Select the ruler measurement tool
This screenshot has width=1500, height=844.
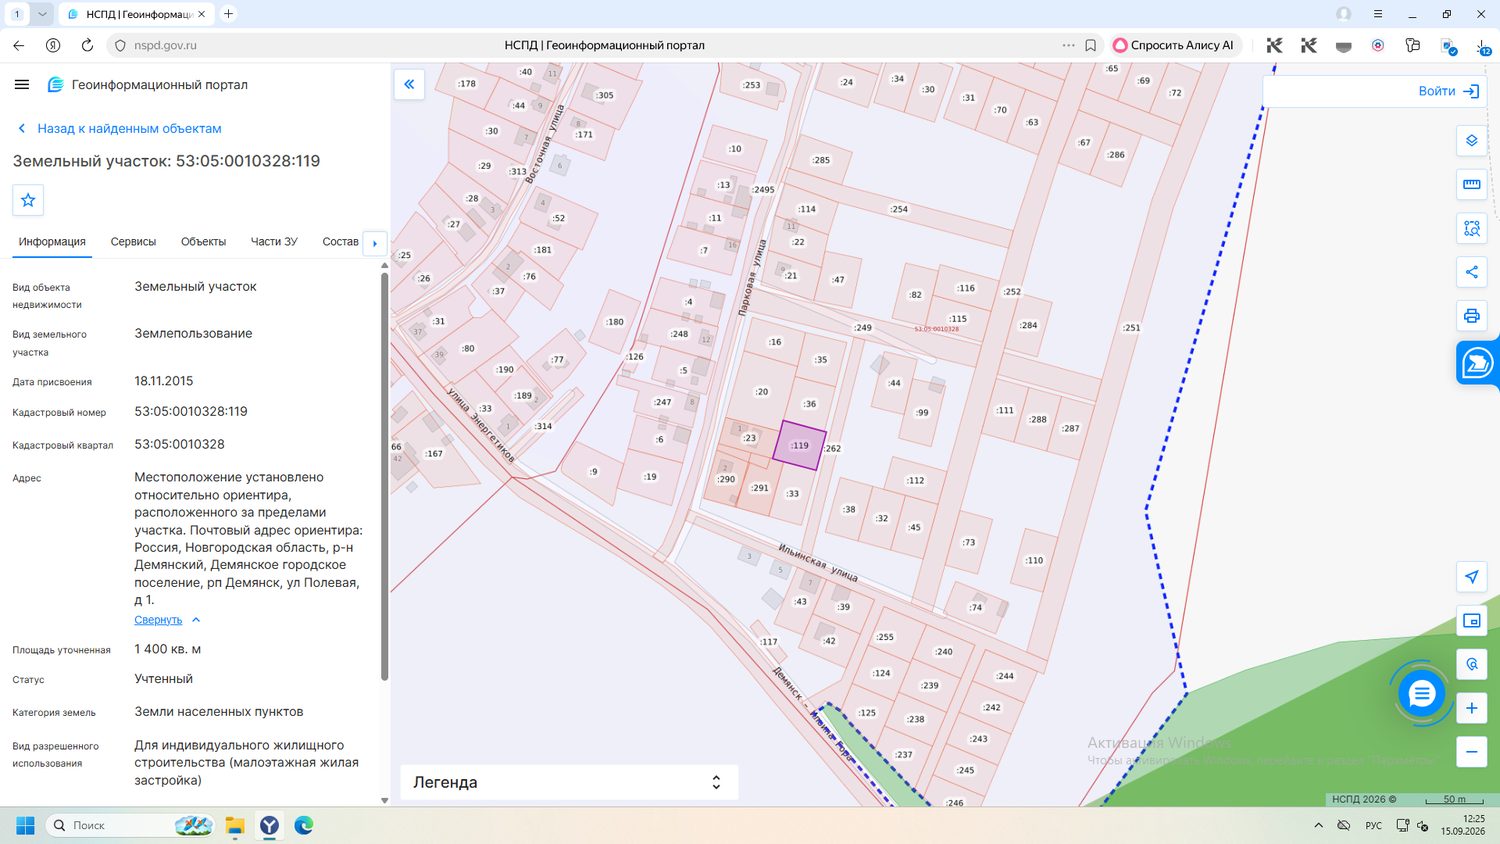point(1471,184)
